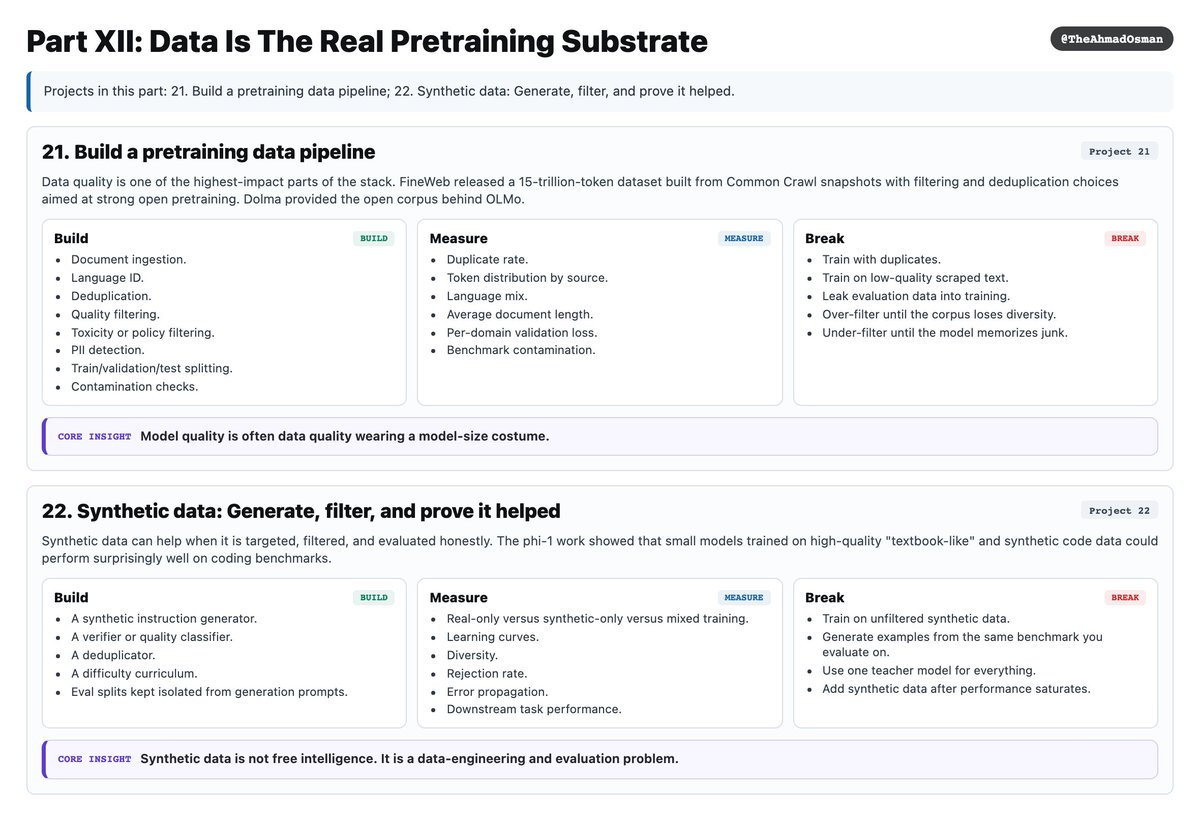Screen dimensions: 1200x818
Task: Click the red BREAK tag in Project 21
Action: [x=1125, y=239]
